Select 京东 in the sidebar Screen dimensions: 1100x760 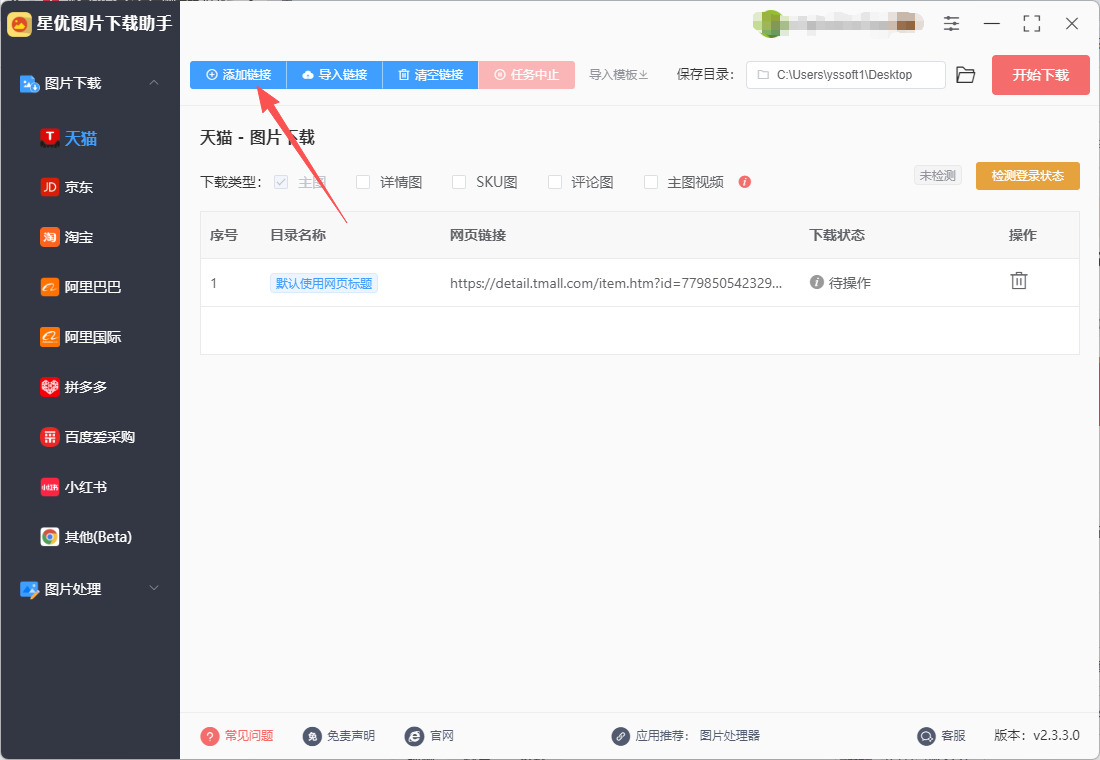coord(67,187)
